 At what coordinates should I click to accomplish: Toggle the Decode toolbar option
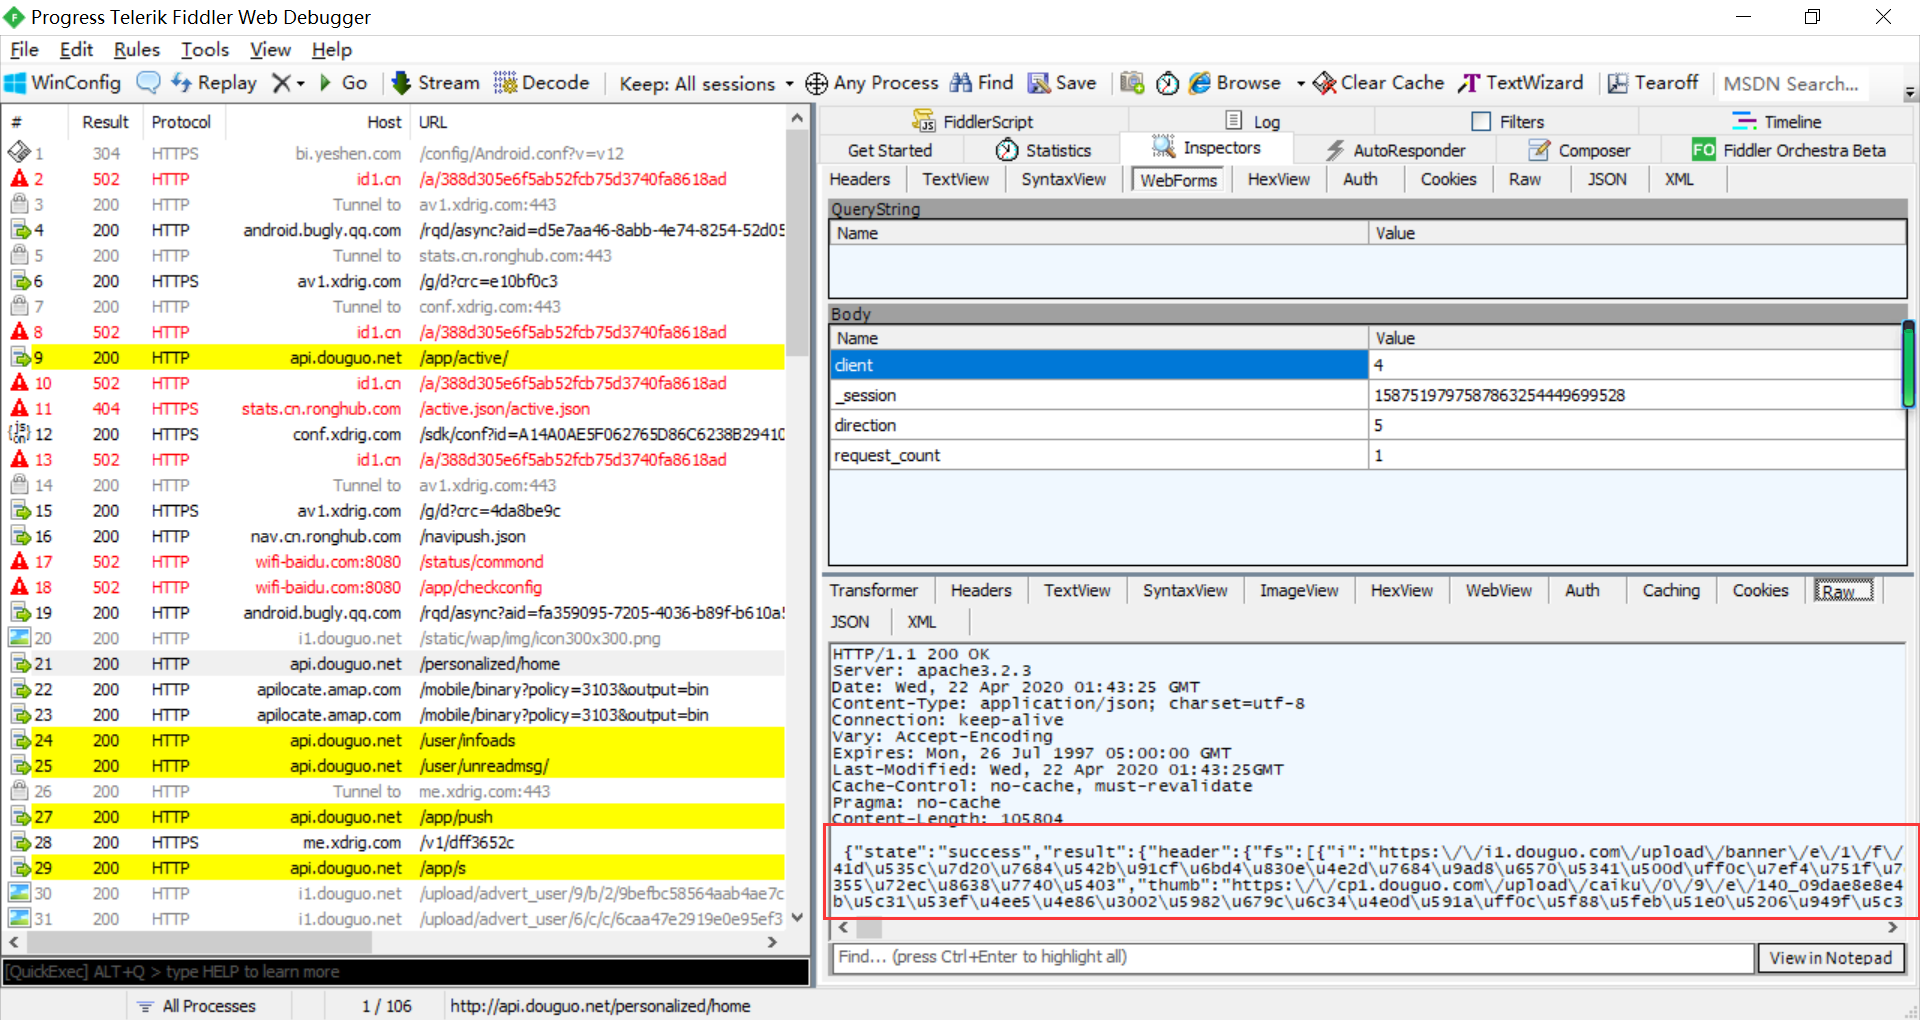click(541, 83)
